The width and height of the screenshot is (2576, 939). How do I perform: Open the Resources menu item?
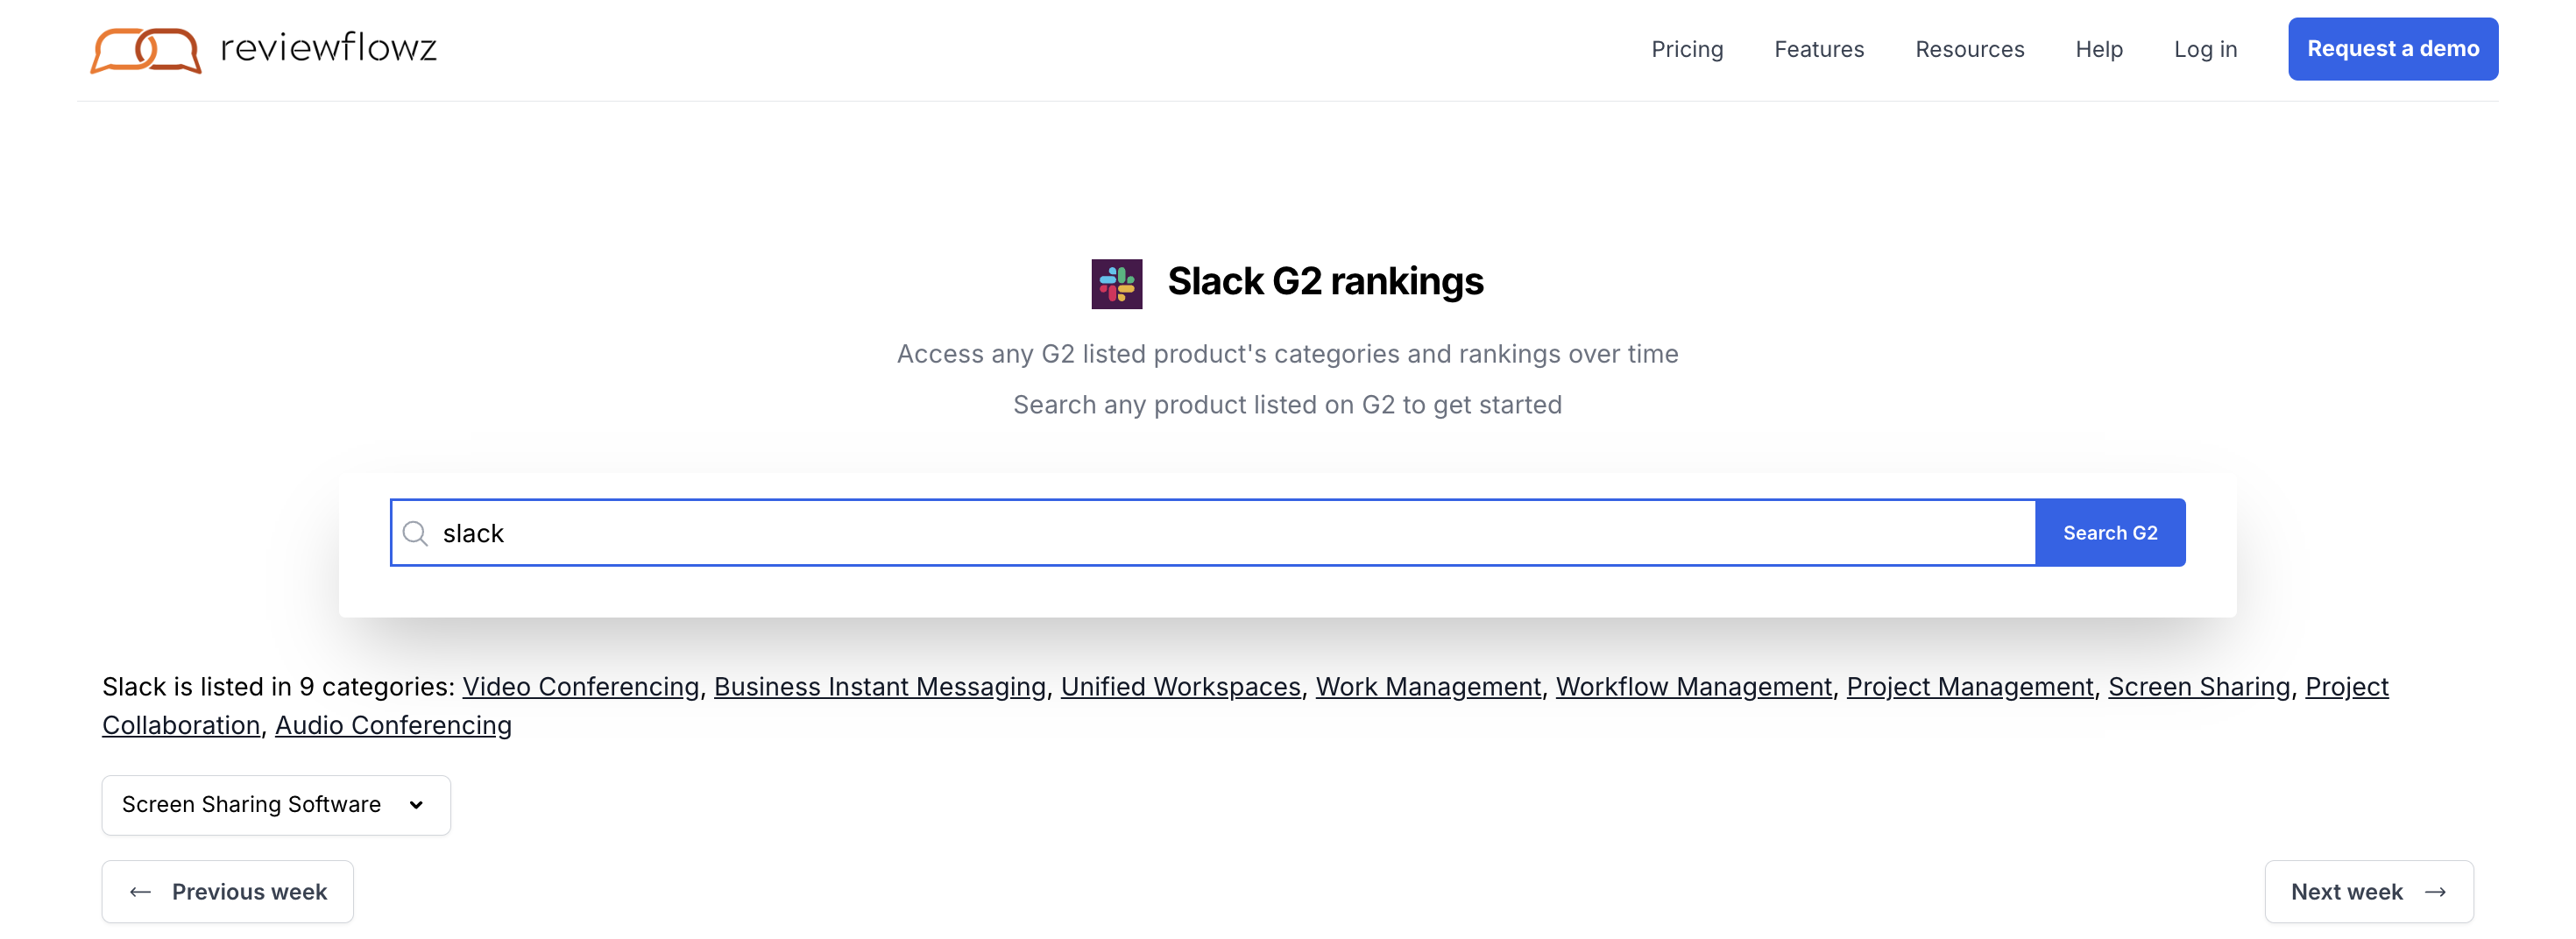pos(1969,49)
